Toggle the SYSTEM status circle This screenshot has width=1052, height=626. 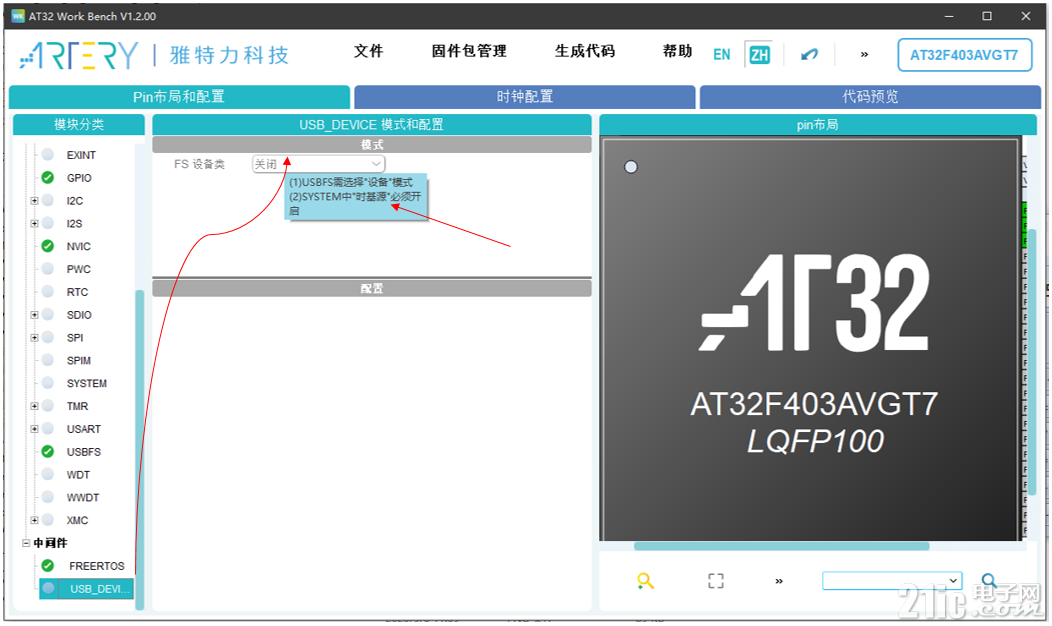tap(48, 382)
